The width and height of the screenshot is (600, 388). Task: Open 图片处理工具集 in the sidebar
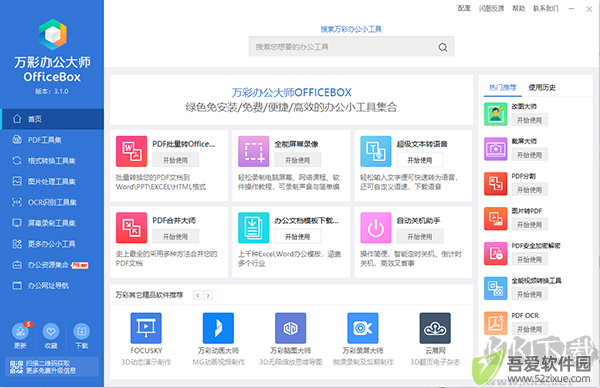point(52,181)
